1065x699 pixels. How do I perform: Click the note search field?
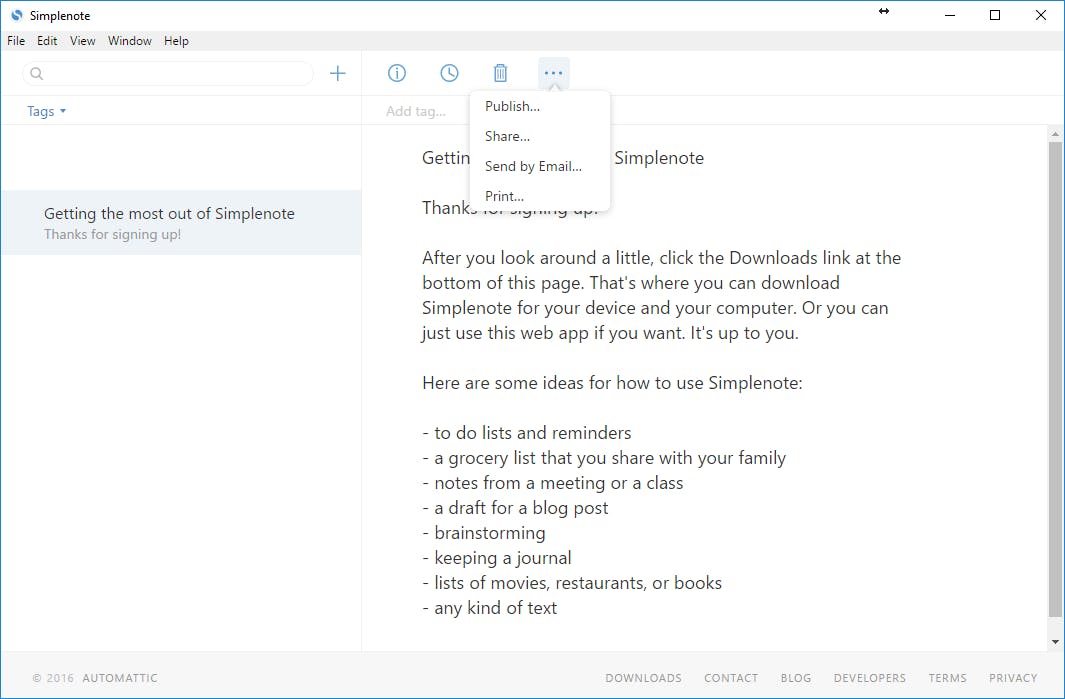tap(168, 73)
